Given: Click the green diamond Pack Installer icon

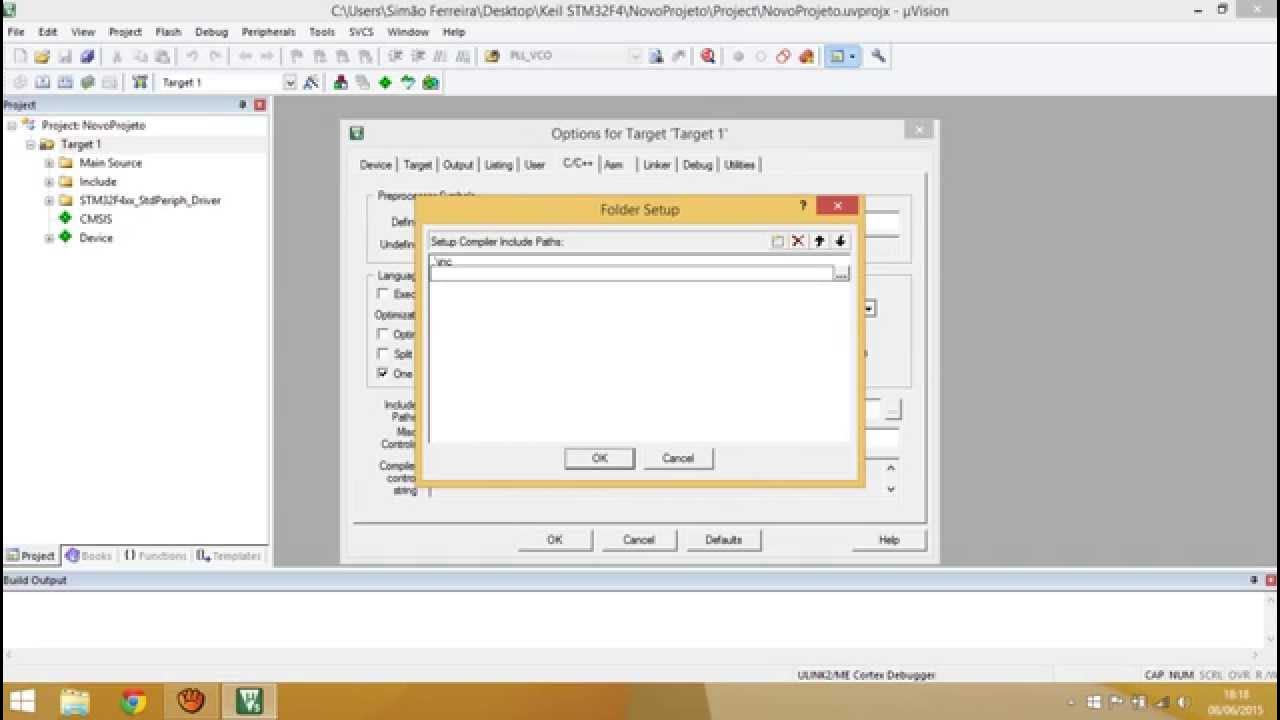Looking at the screenshot, I should click(385, 83).
